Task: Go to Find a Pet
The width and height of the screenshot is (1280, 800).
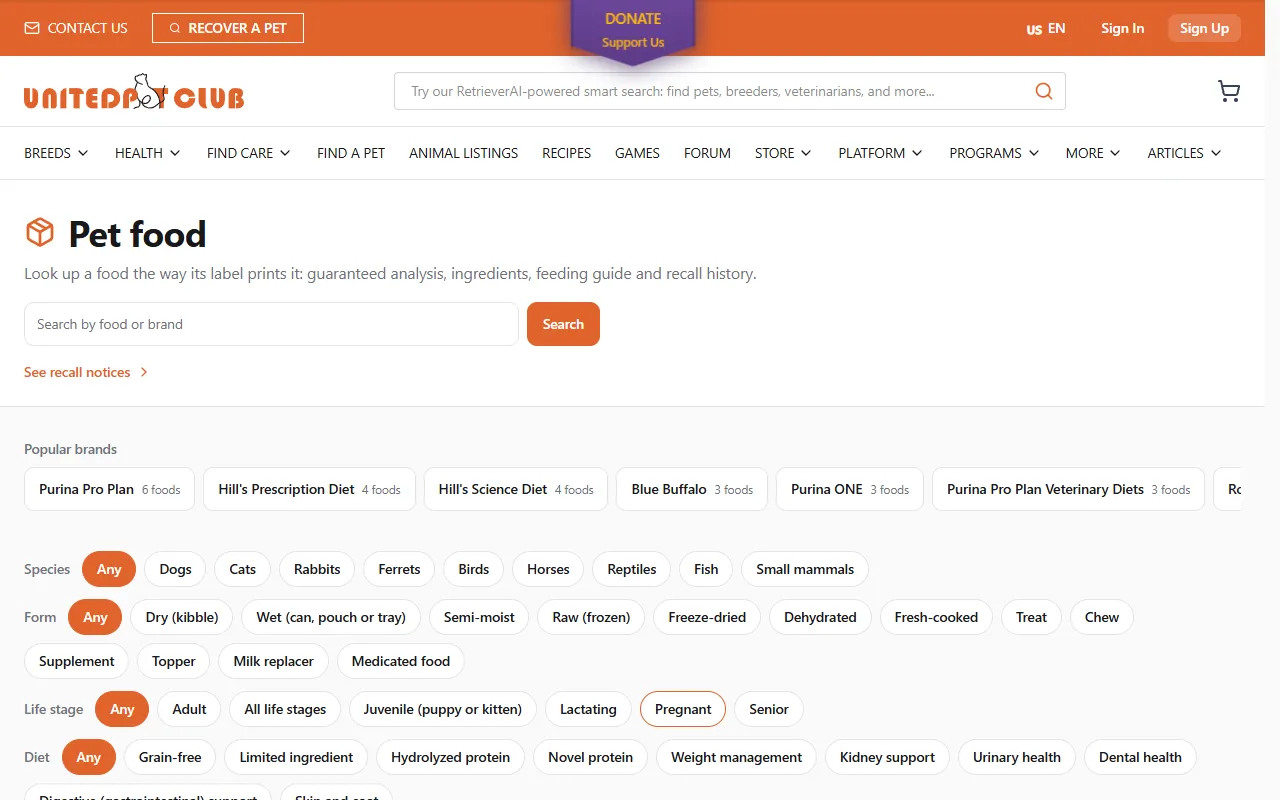Action: coord(351,153)
